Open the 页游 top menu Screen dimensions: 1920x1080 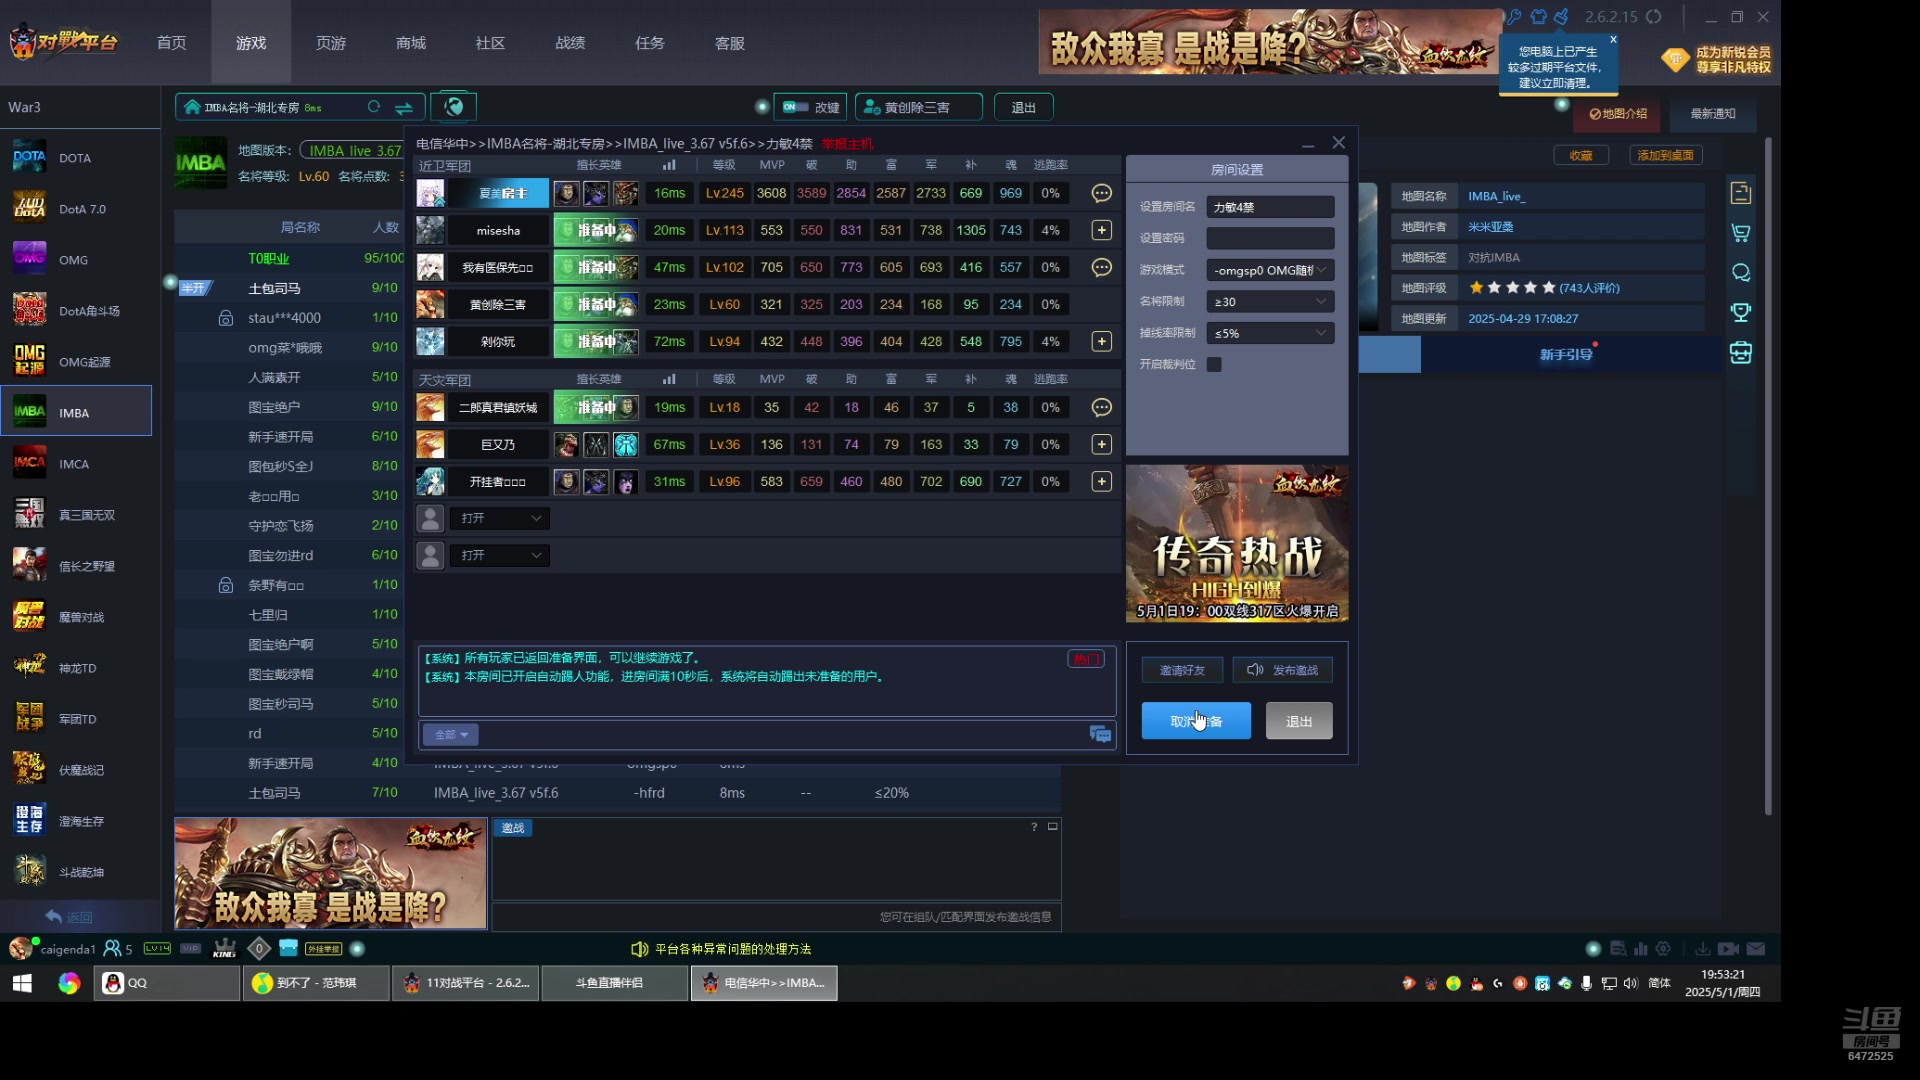click(x=331, y=43)
